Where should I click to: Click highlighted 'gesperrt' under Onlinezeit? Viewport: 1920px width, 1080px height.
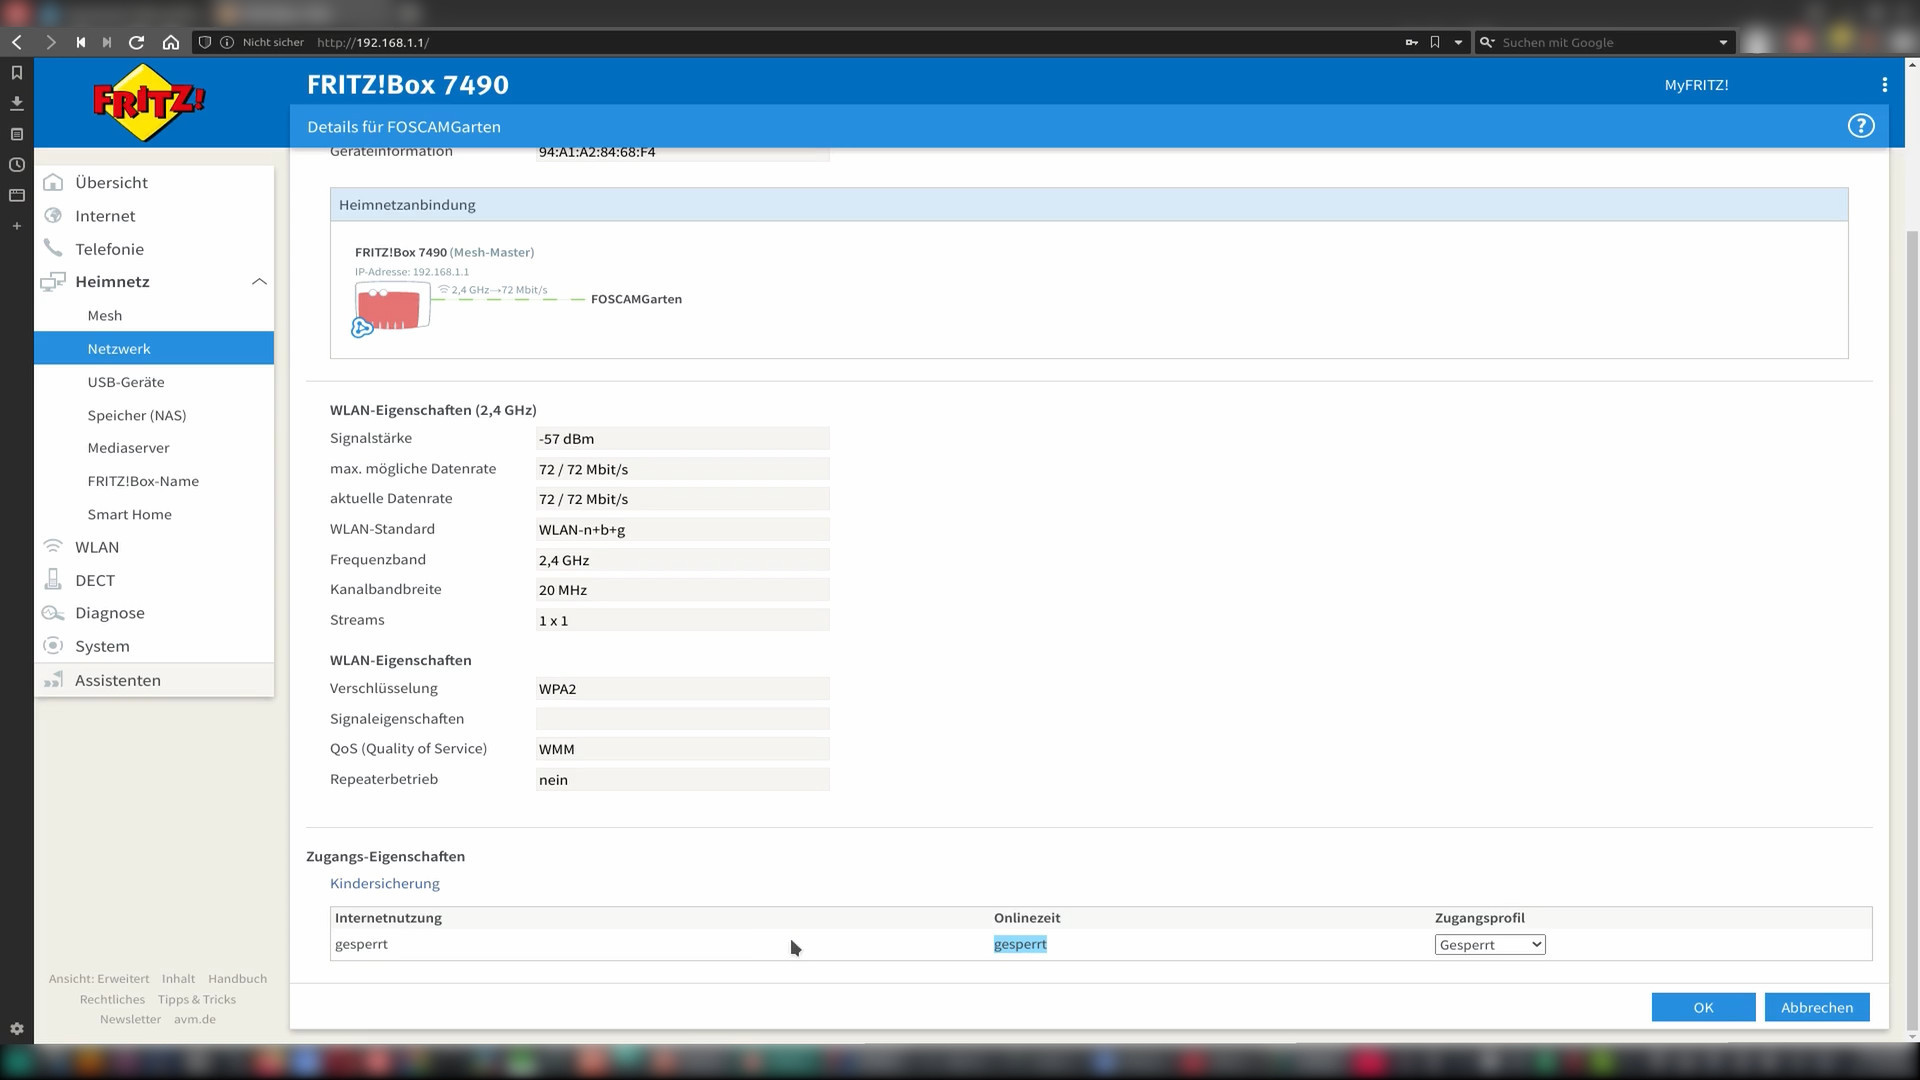tap(1020, 944)
